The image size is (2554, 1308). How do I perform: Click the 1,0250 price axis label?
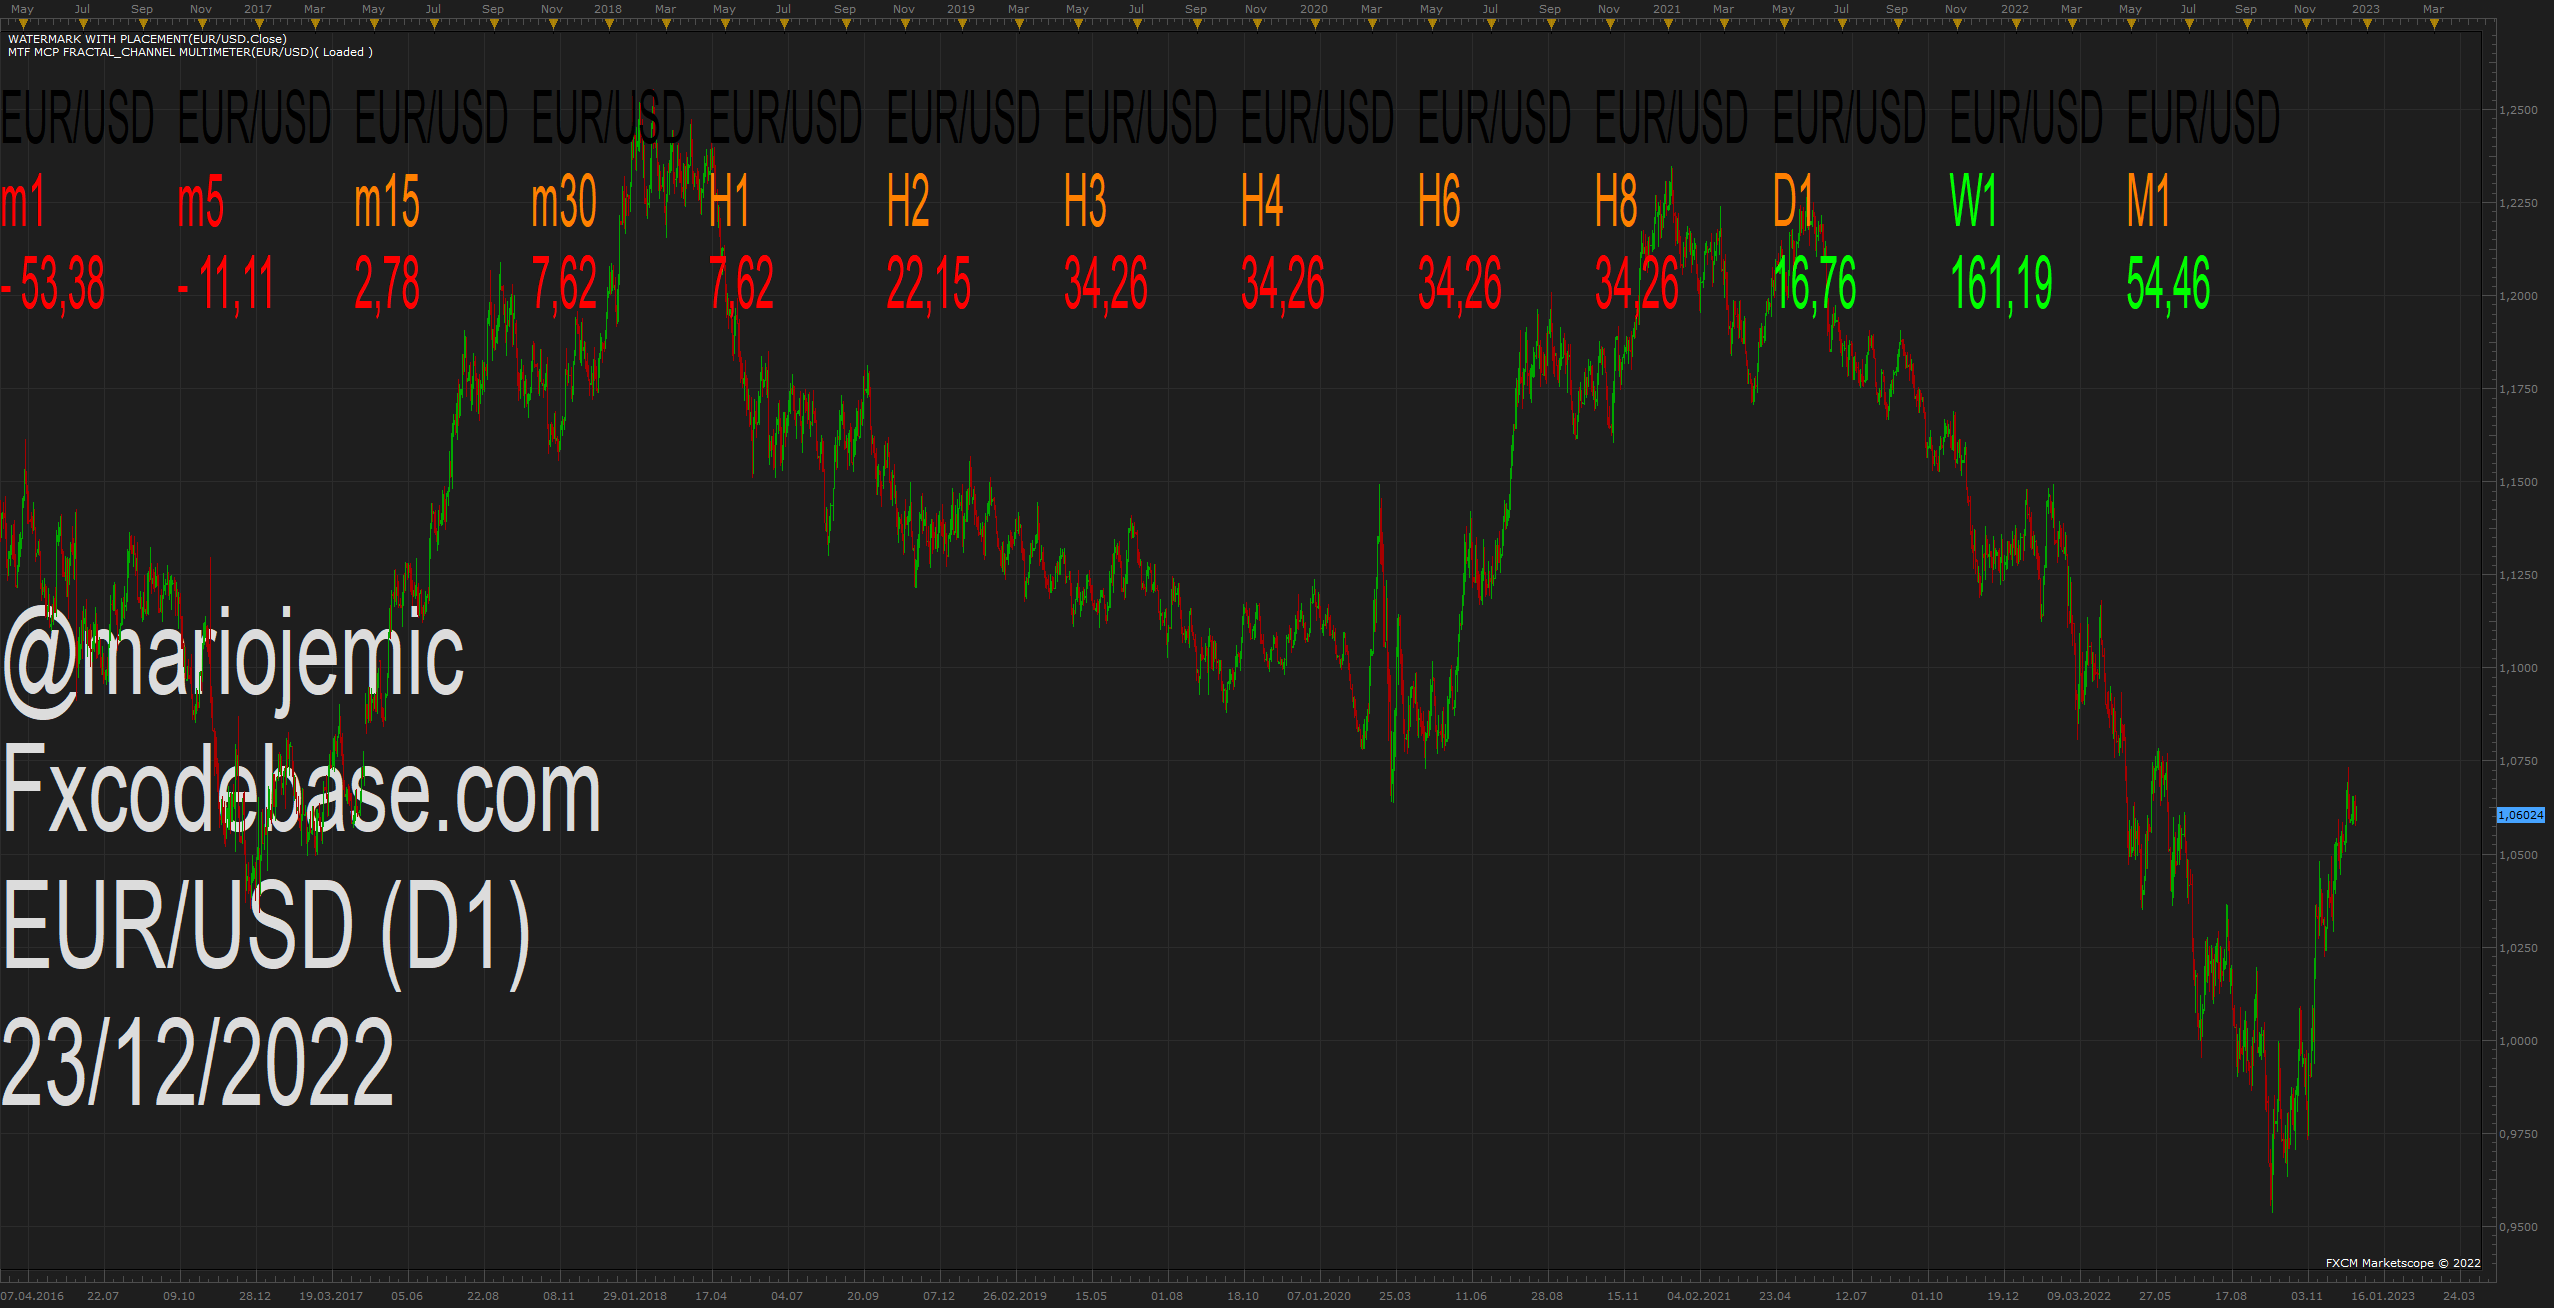(2518, 948)
